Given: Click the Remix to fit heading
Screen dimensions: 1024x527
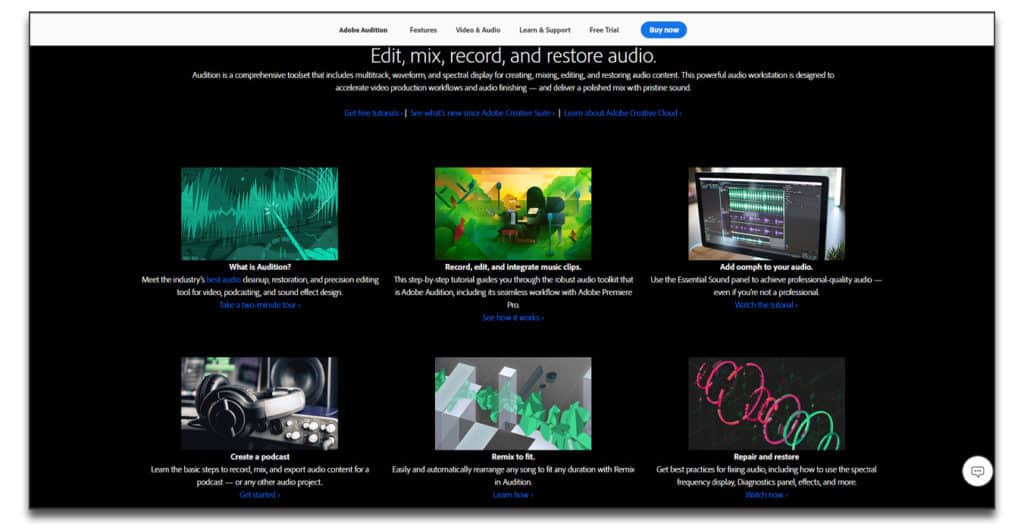Looking at the screenshot, I should (513, 456).
